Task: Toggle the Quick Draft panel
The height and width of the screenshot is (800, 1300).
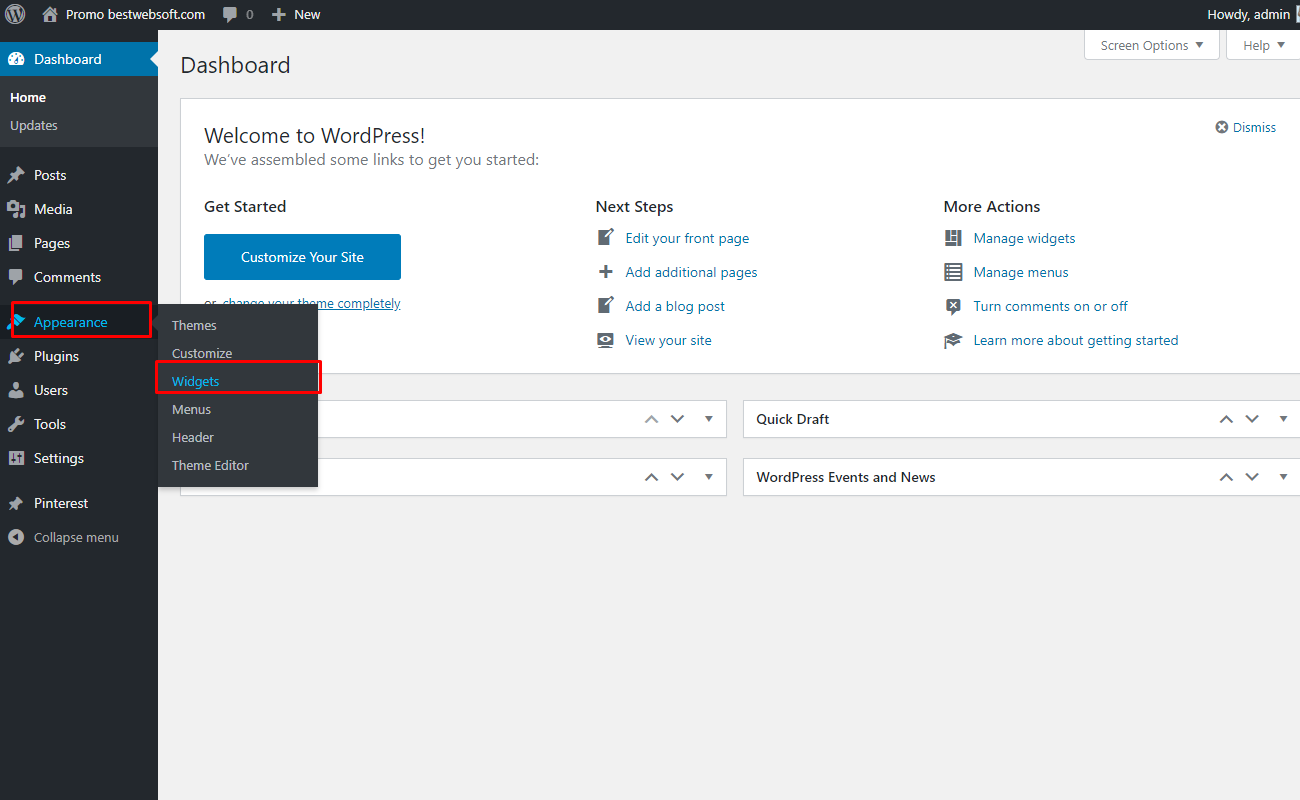Action: 1283,419
